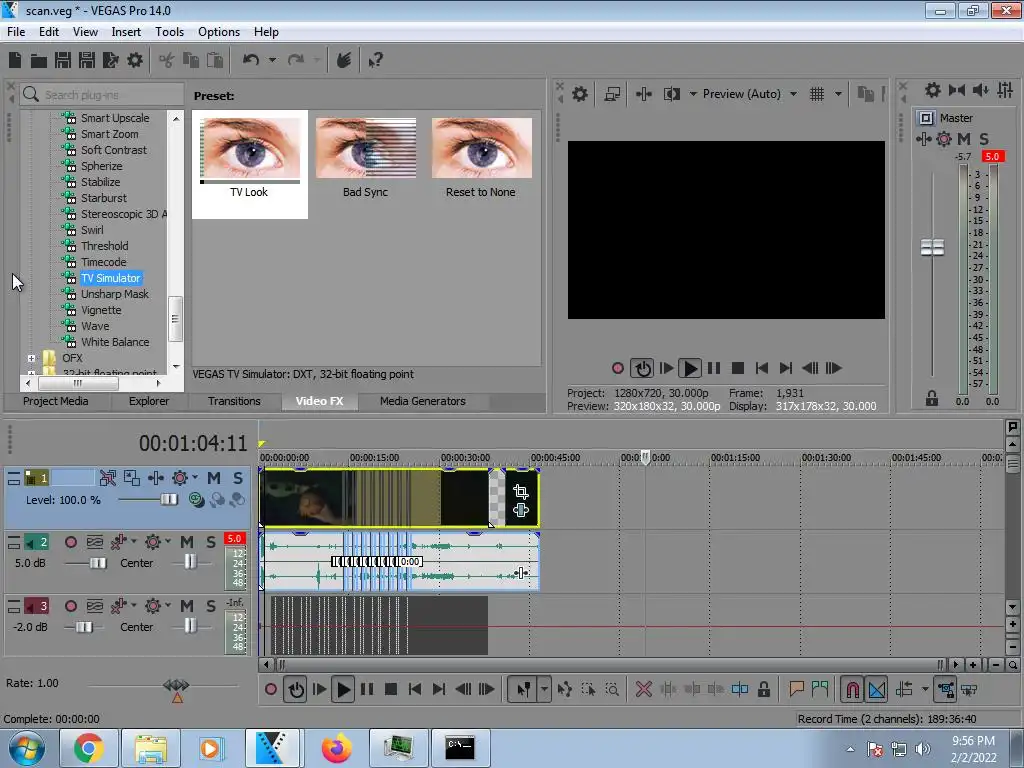Insert a marker with the marker icon
The width and height of the screenshot is (1024, 768).
[796, 689]
